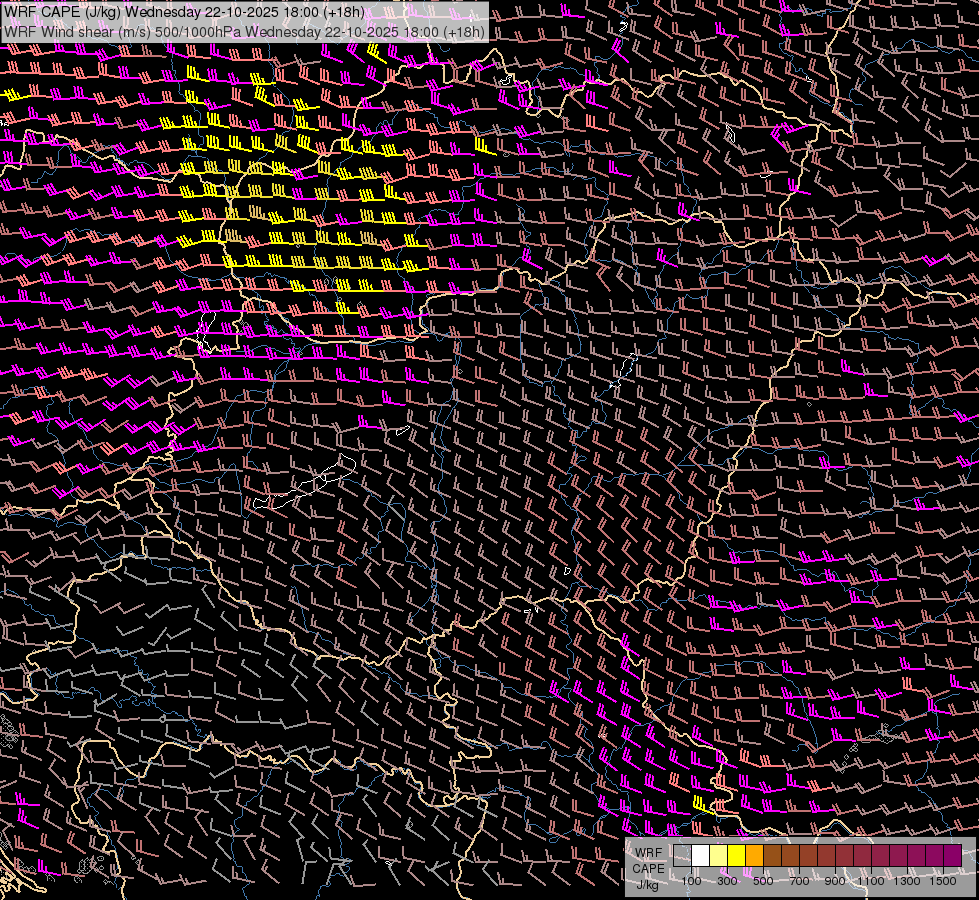979x900 pixels.
Task: Click the 100 value label on the legend
Action: point(691,880)
